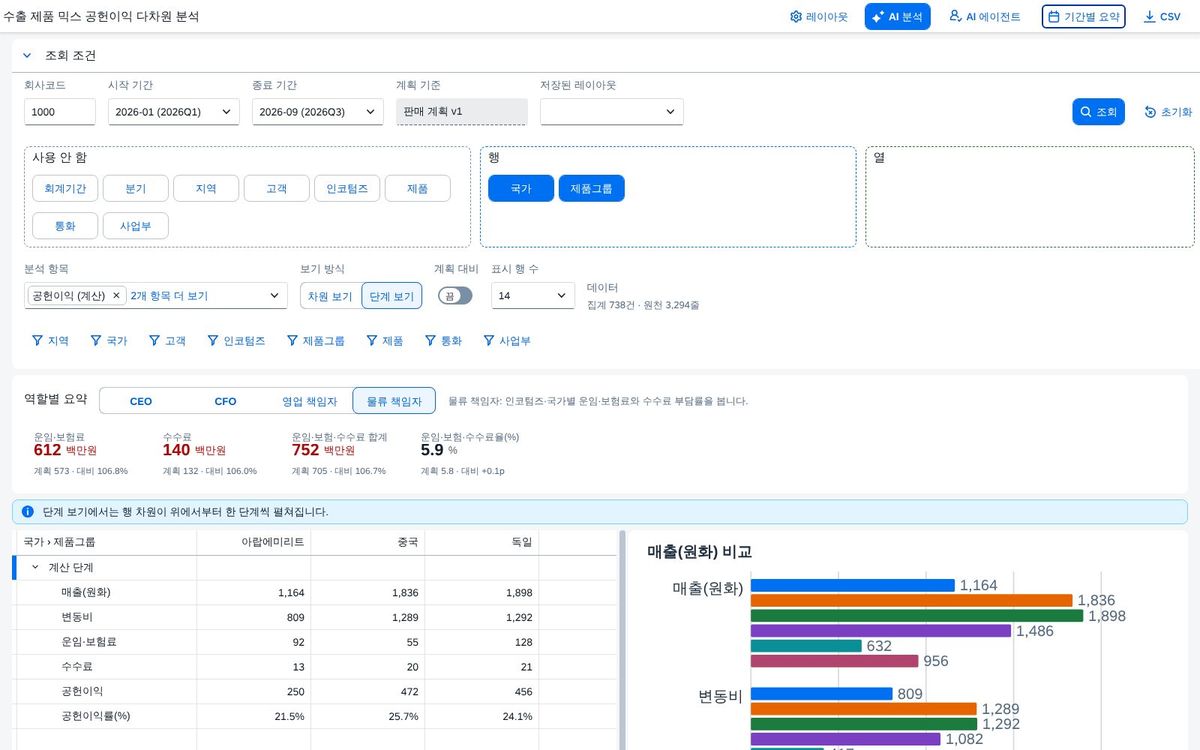Open the 종료 기간 dropdown
This screenshot has height=750, width=1200.
tap(318, 112)
